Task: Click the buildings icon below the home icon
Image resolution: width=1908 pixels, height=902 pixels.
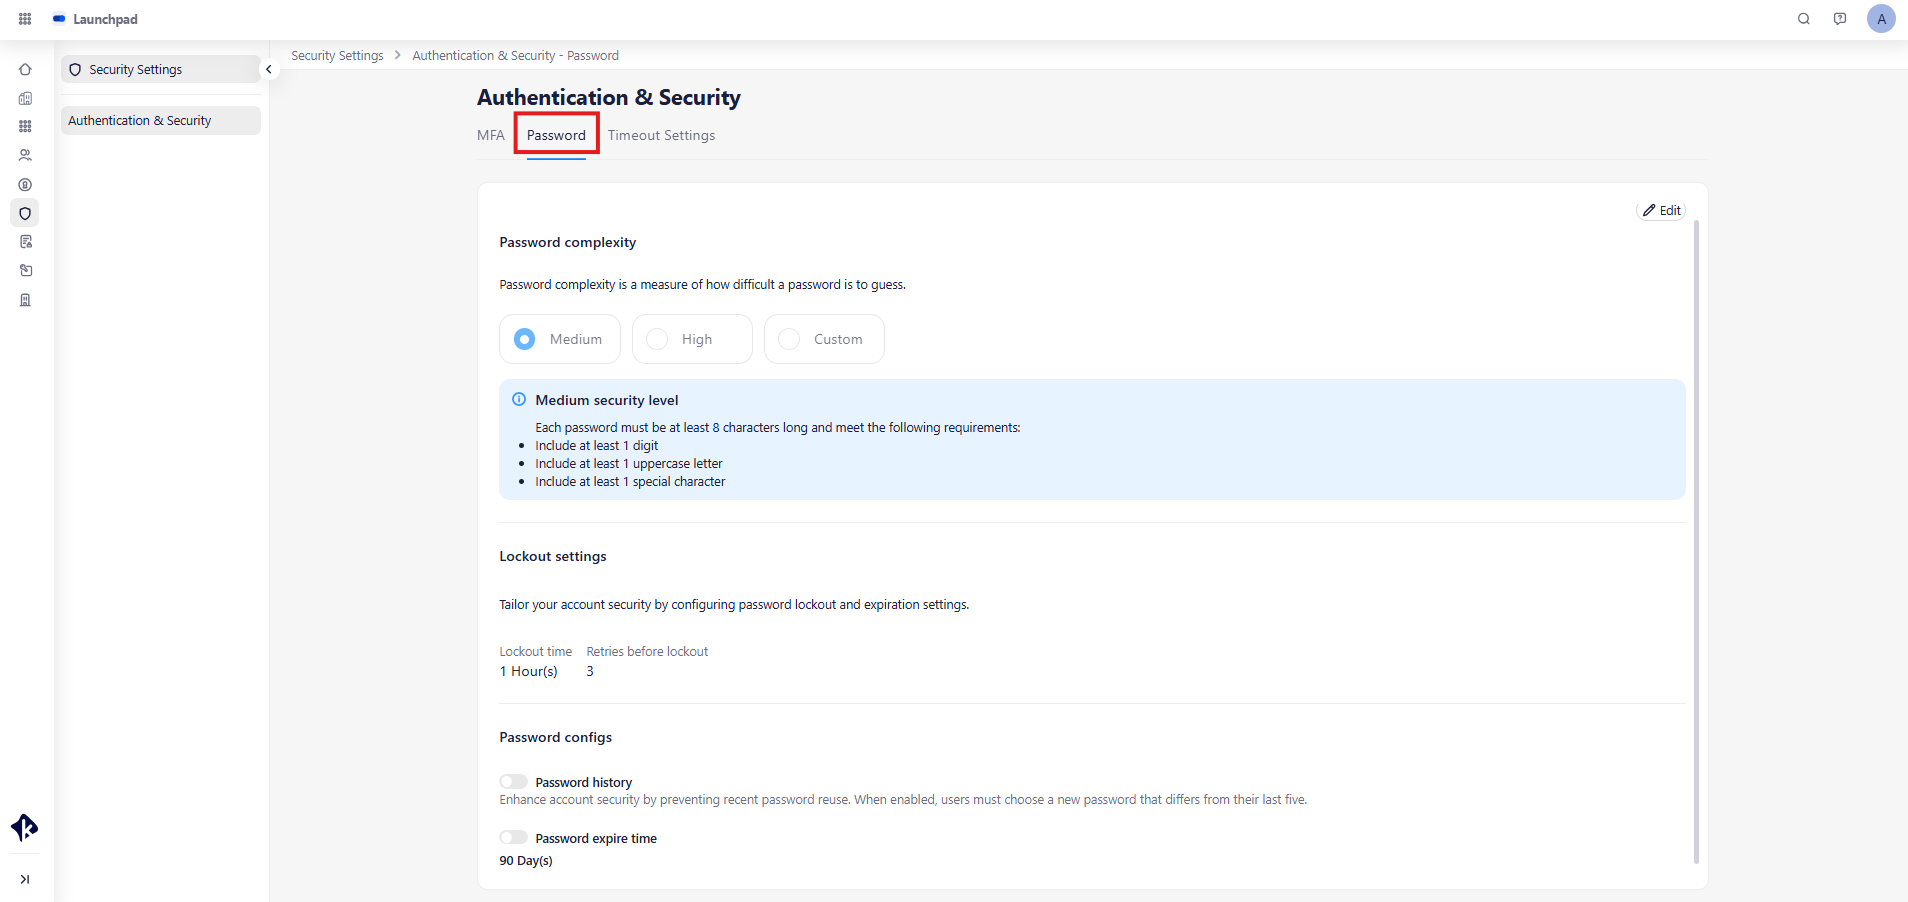Action: (25, 99)
